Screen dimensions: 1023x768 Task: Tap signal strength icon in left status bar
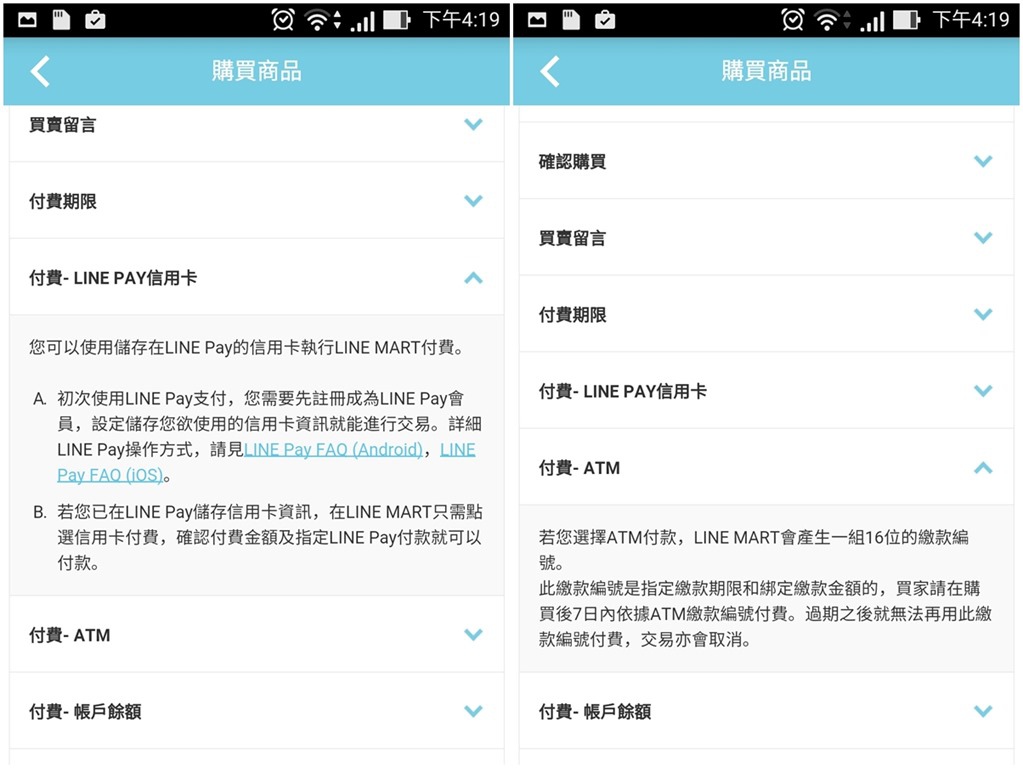pyautogui.click(x=363, y=21)
